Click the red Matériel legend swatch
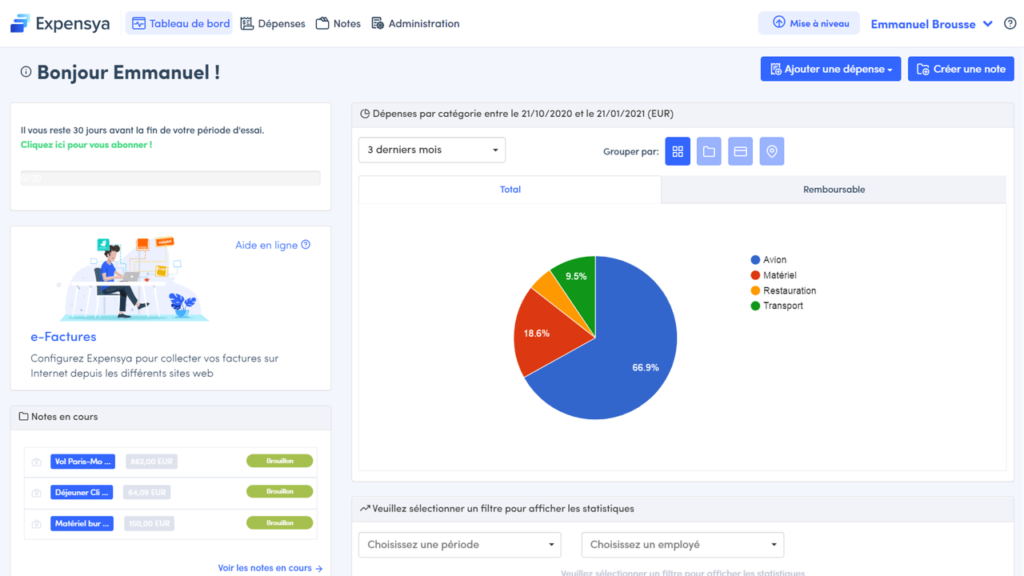The height and width of the screenshot is (576, 1024). pyautogui.click(x=755, y=276)
